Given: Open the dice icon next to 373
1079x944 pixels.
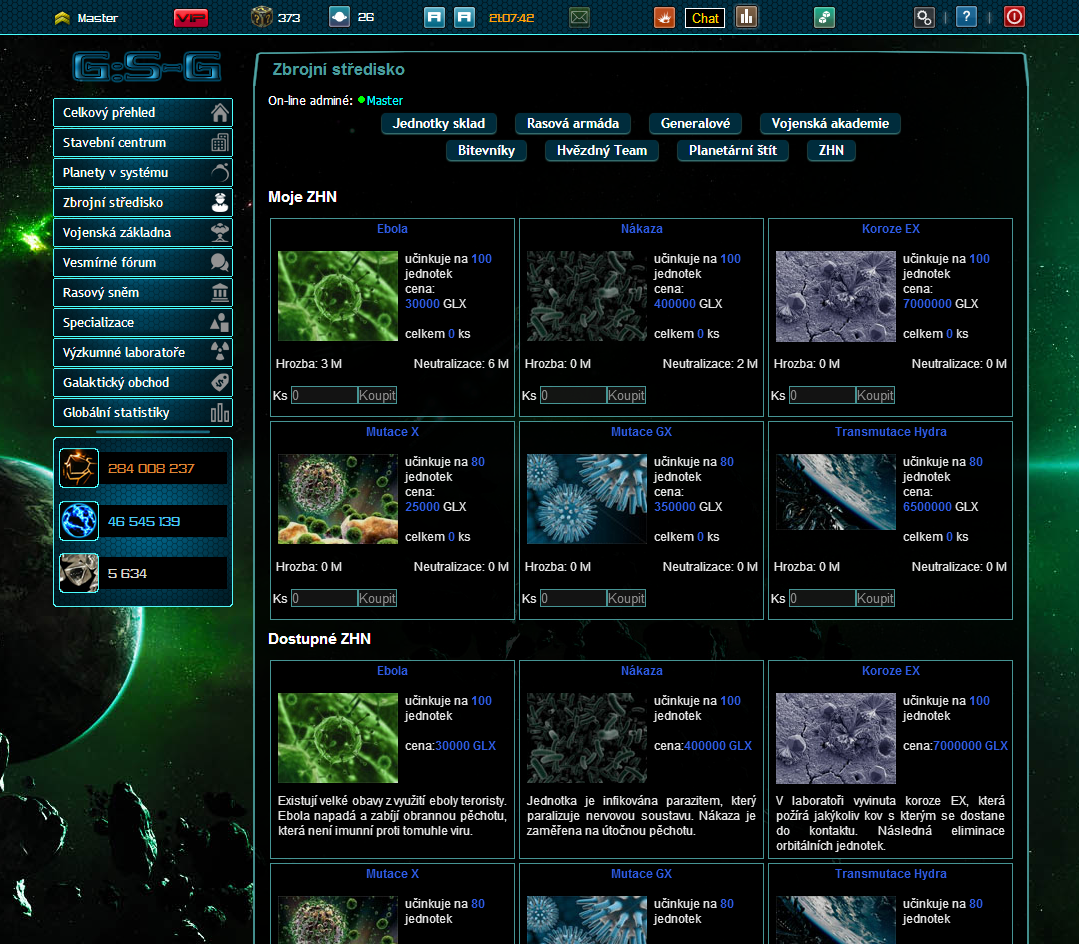Looking at the screenshot, I should tap(261, 17).
